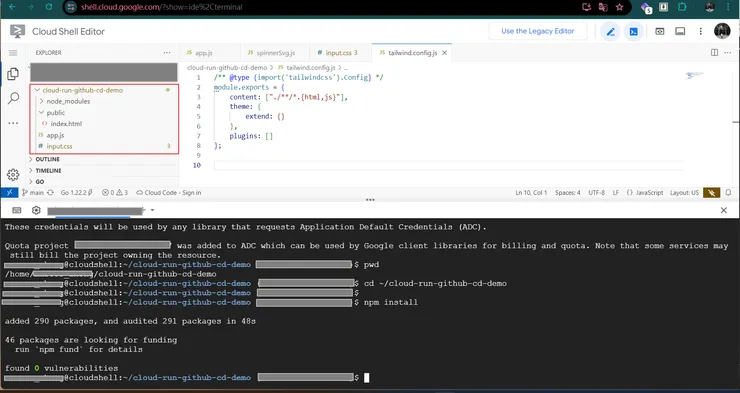740x393 pixels.
Task: Click the site information icon in address bar
Action: coord(71,7)
